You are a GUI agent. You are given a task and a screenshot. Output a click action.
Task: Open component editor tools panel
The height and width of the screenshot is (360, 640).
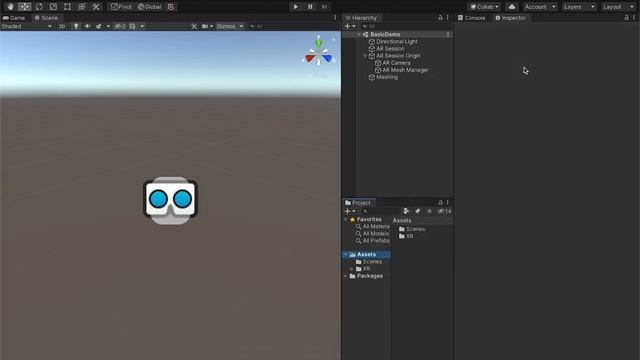[x=194, y=26]
